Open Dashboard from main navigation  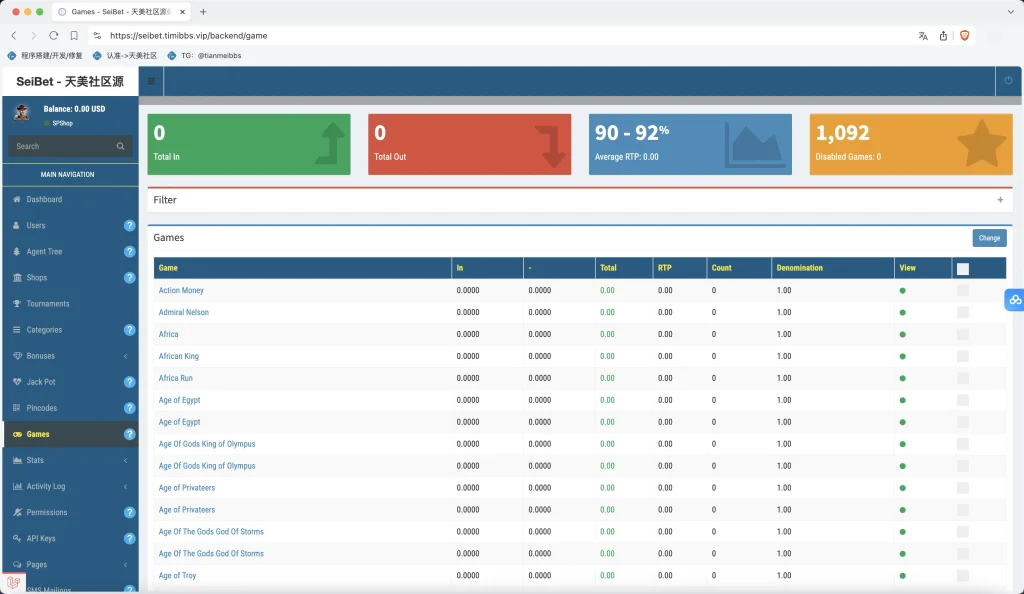[44, 200]
